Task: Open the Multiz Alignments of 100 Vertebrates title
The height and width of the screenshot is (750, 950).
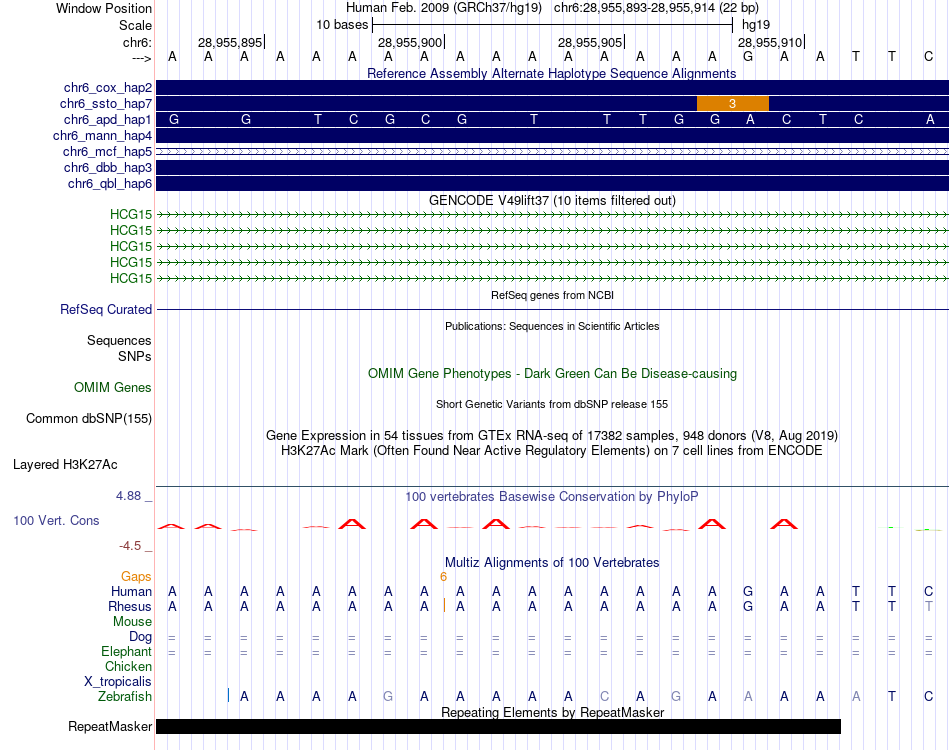Action: click(552, 563)
